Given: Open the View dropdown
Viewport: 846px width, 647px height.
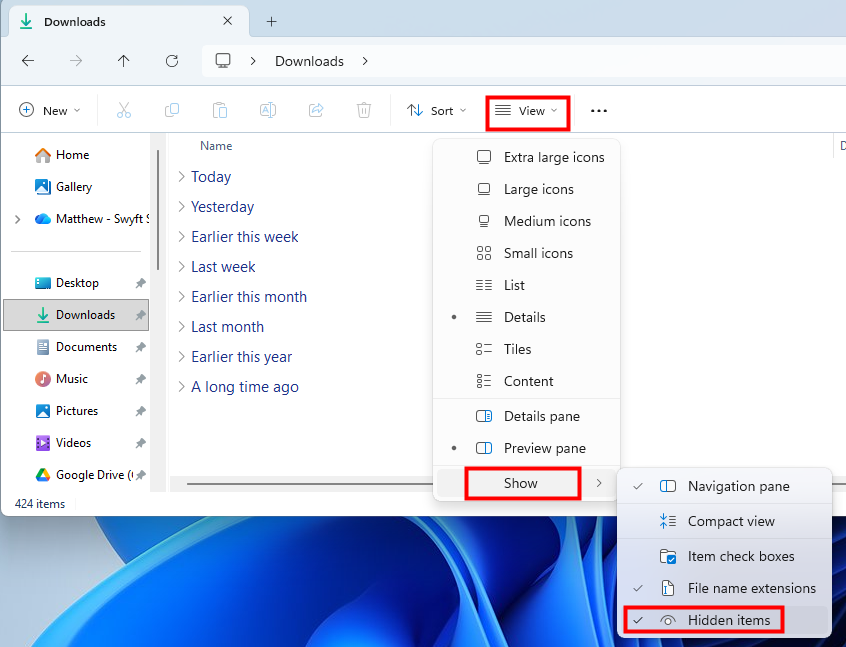Looking at the screenshot, I should 527,111.
